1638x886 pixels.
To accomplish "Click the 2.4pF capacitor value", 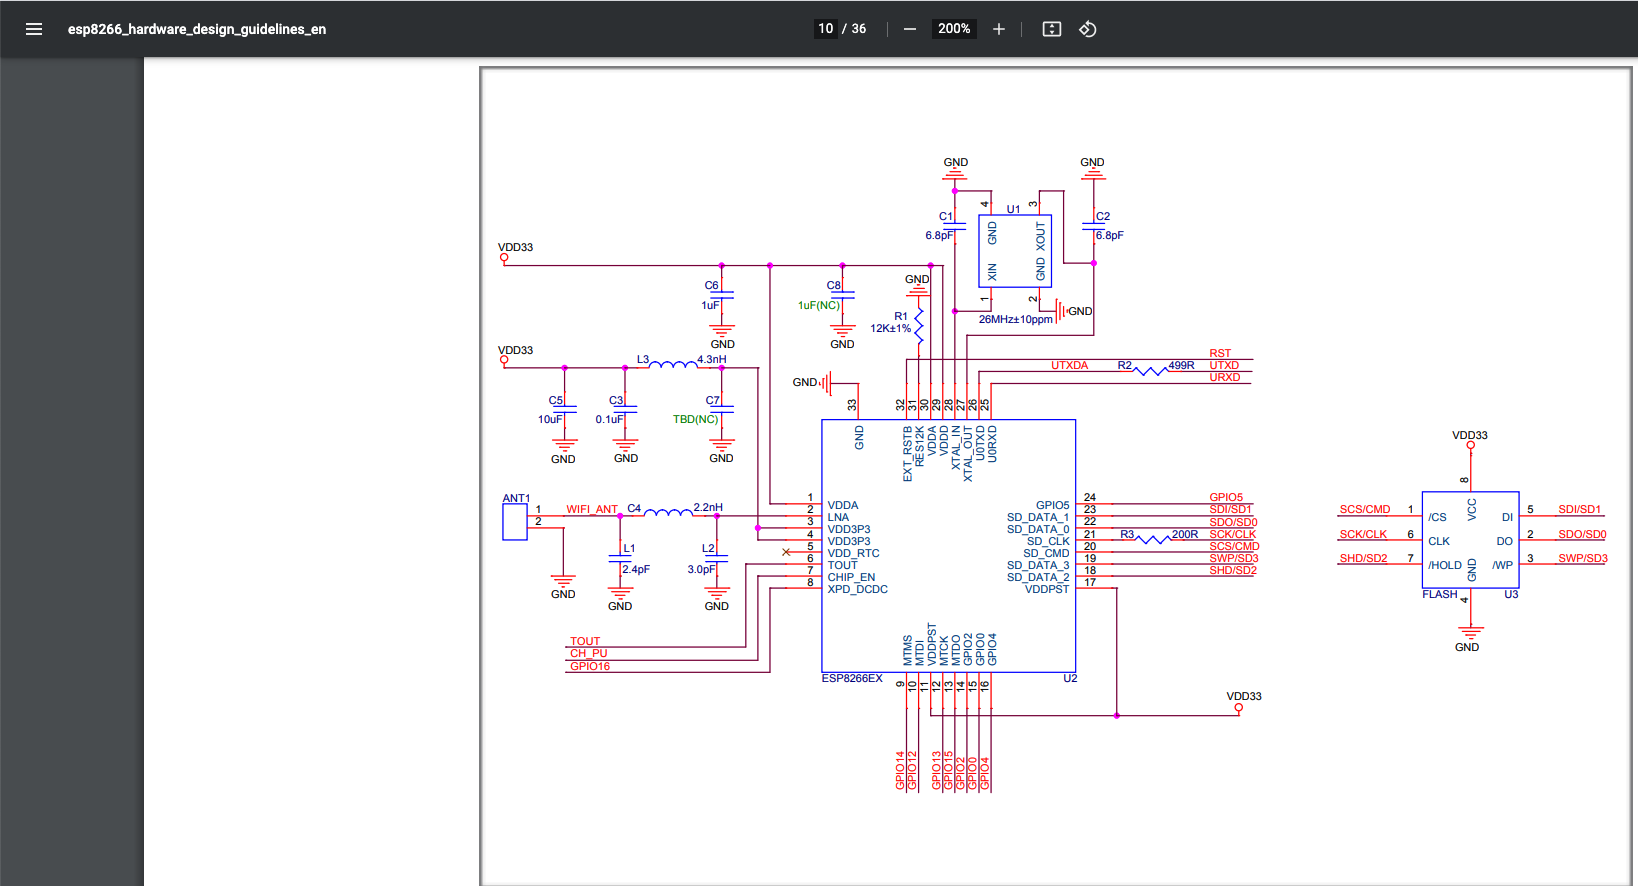I will (x=636, y=569).
